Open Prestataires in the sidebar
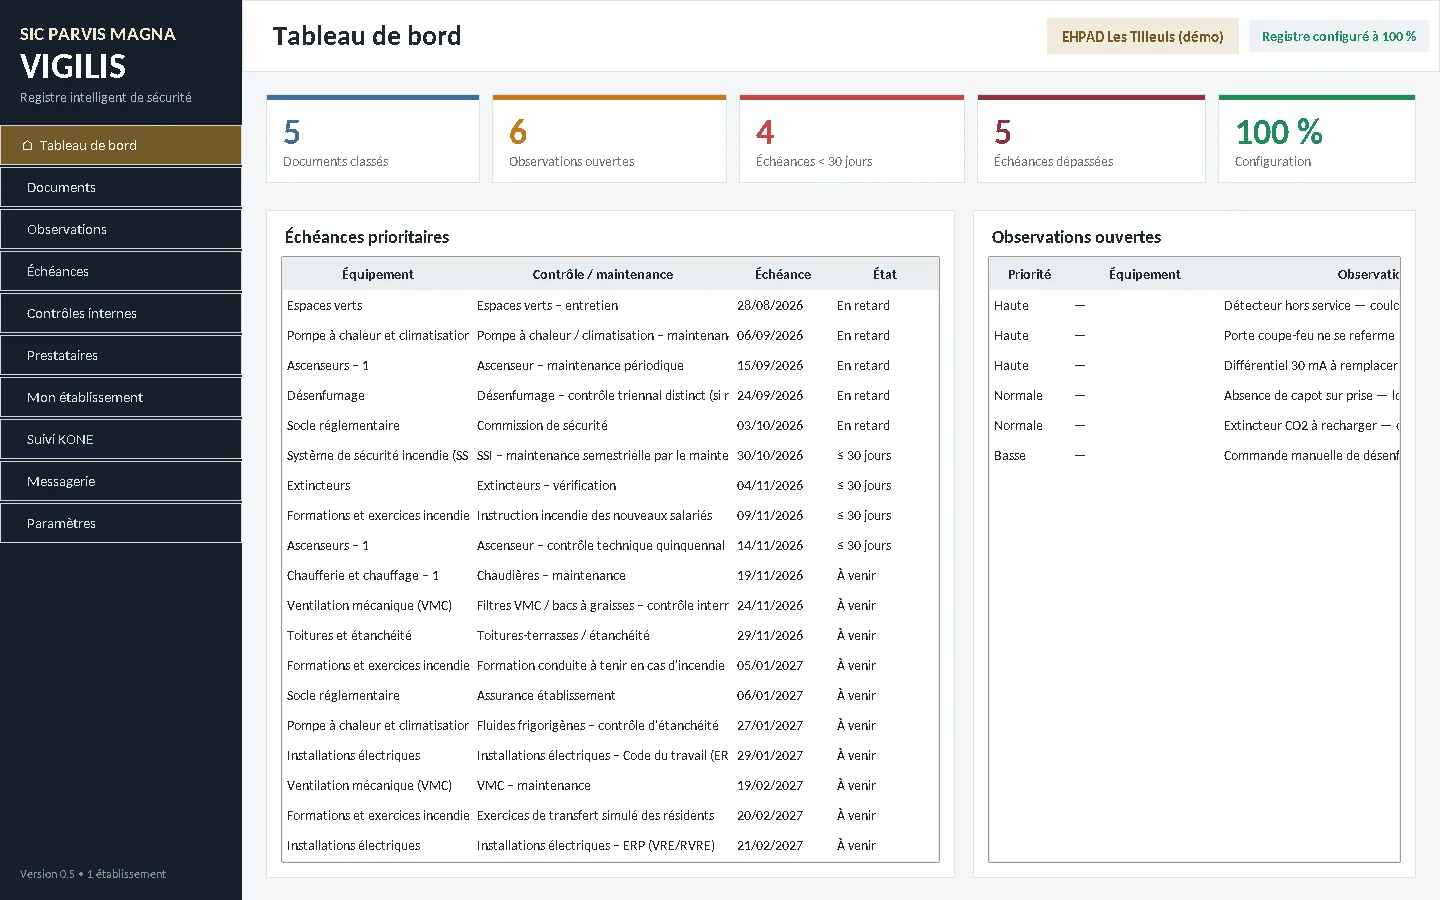The height and width of the screenshot is (900, 1440). click(x=121, y=355)
